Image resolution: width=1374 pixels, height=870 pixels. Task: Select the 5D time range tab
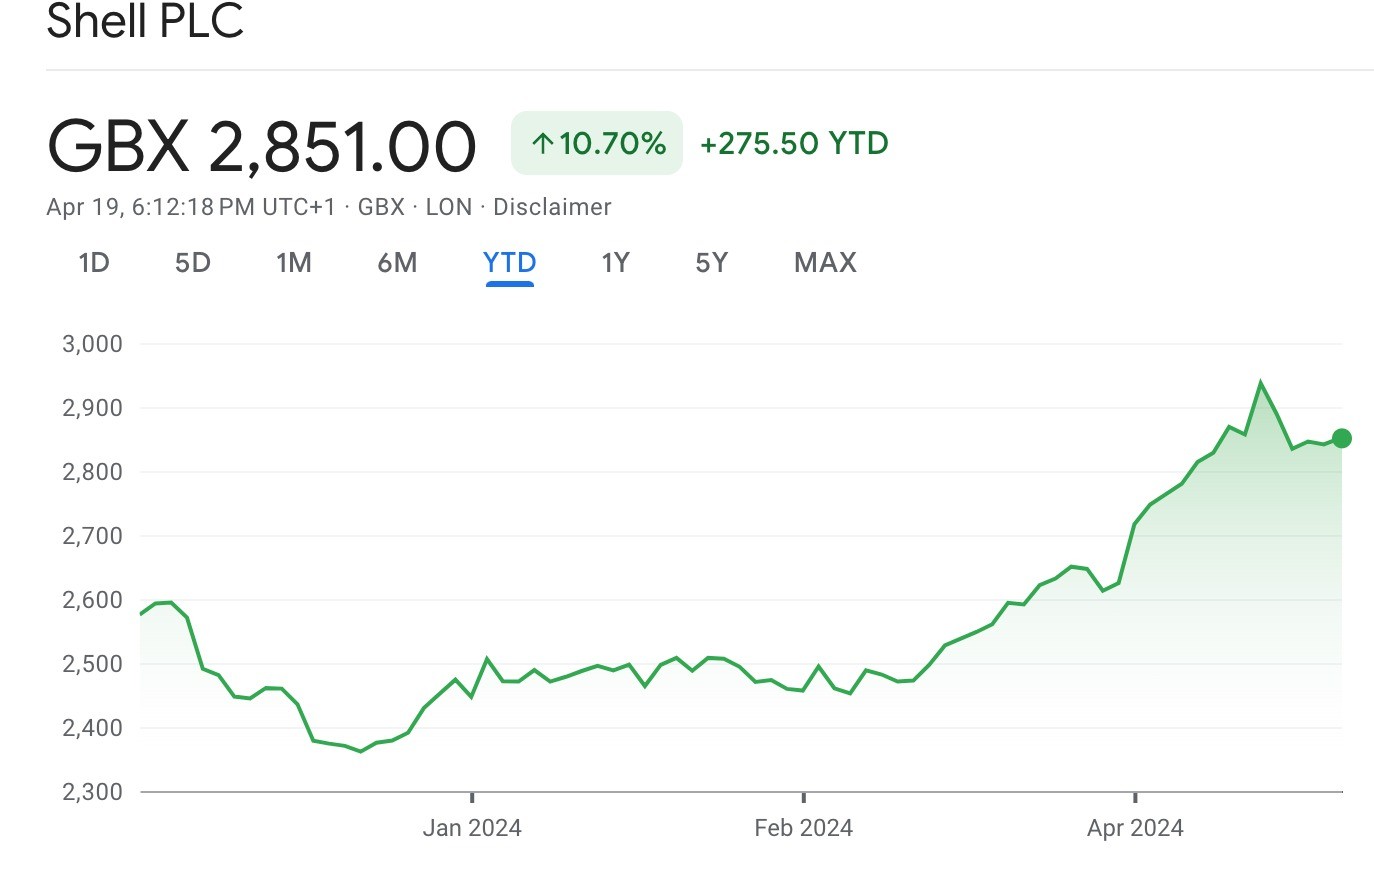coord(193,263)
